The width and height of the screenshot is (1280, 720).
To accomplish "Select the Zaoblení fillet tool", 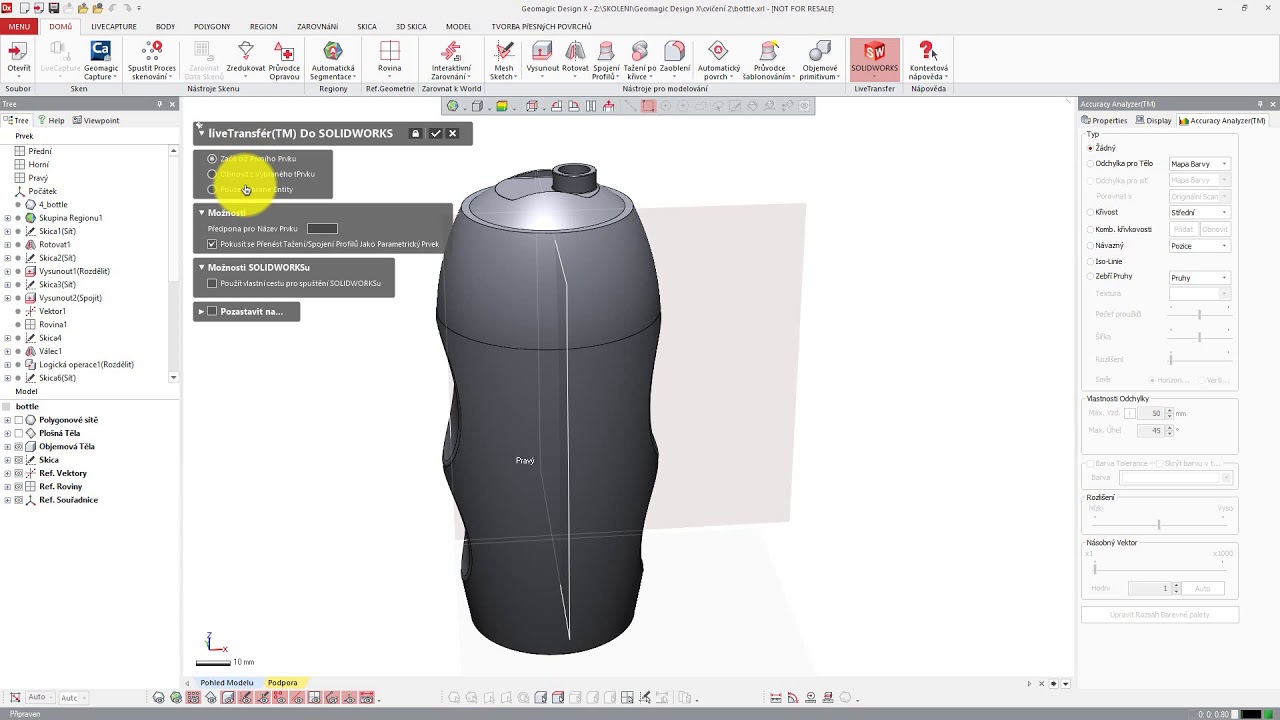I will 674,60.
